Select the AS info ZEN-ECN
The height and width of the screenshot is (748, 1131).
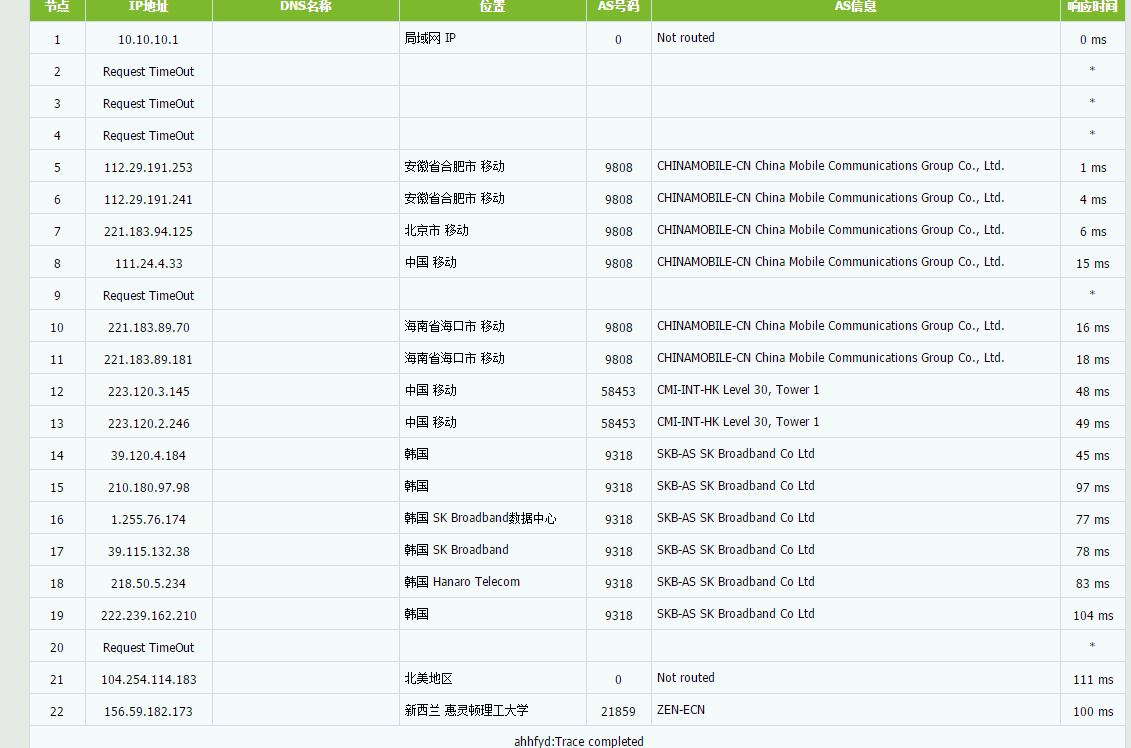click(681, 710)
